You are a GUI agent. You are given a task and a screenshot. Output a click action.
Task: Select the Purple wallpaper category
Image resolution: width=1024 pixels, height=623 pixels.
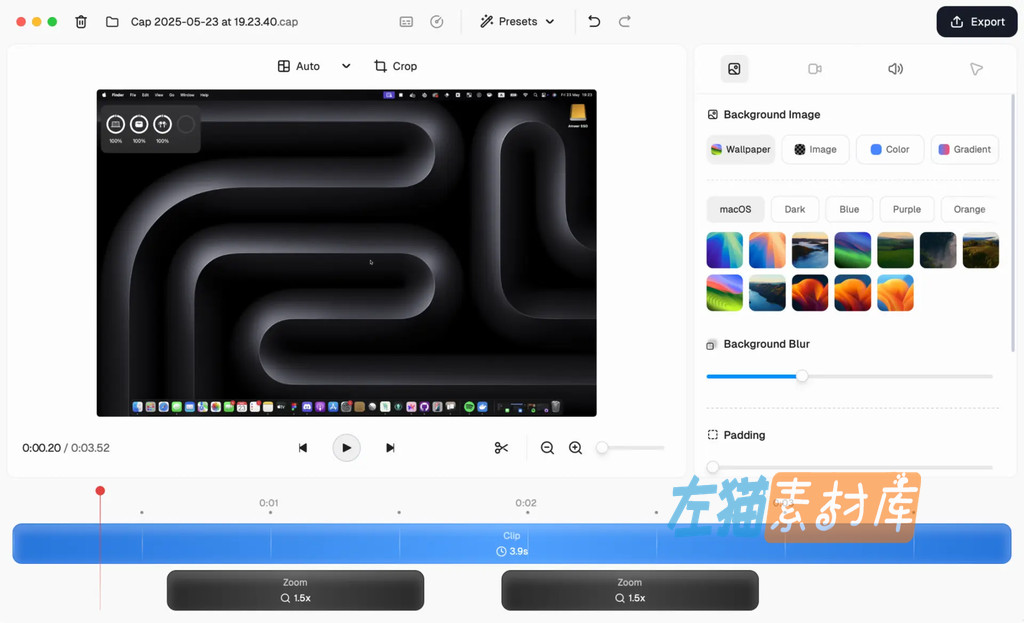pyautogui.click(x=907, y=210)
